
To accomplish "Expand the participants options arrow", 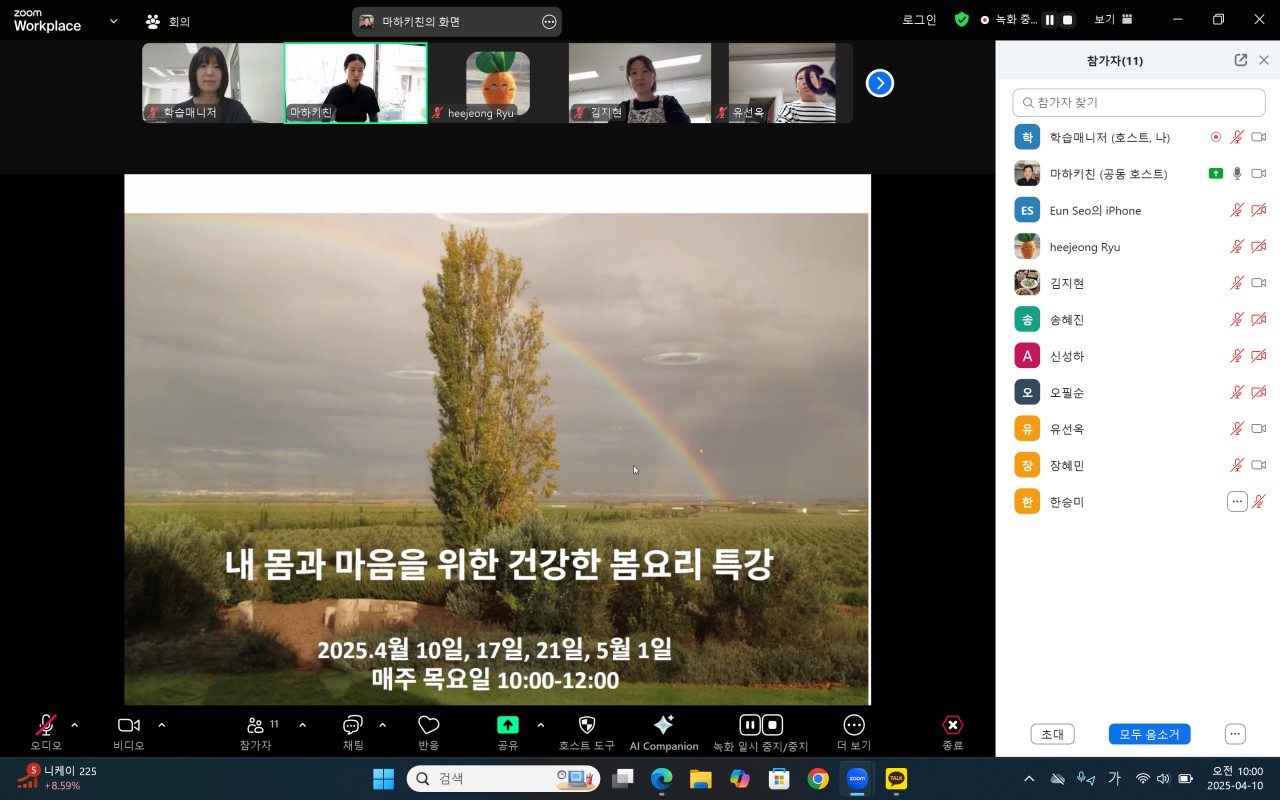I will click(302, 725).
